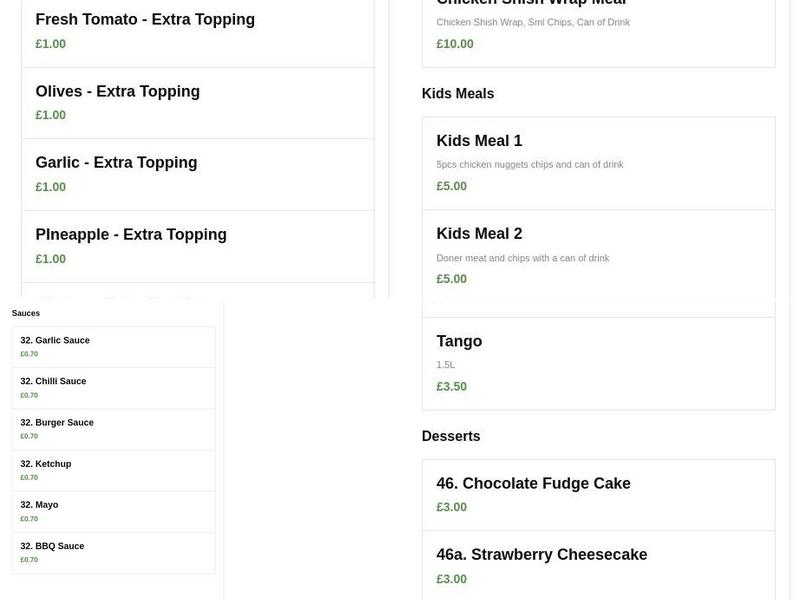Select Kids Meal 1 with chicken nuggets
The image size is (800, 600).
click(x=478, y=140)
